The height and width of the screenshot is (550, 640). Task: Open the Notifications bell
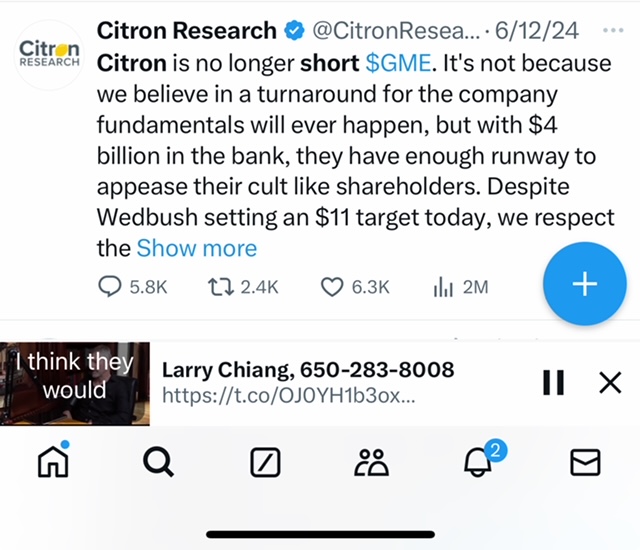pos(479,461)
